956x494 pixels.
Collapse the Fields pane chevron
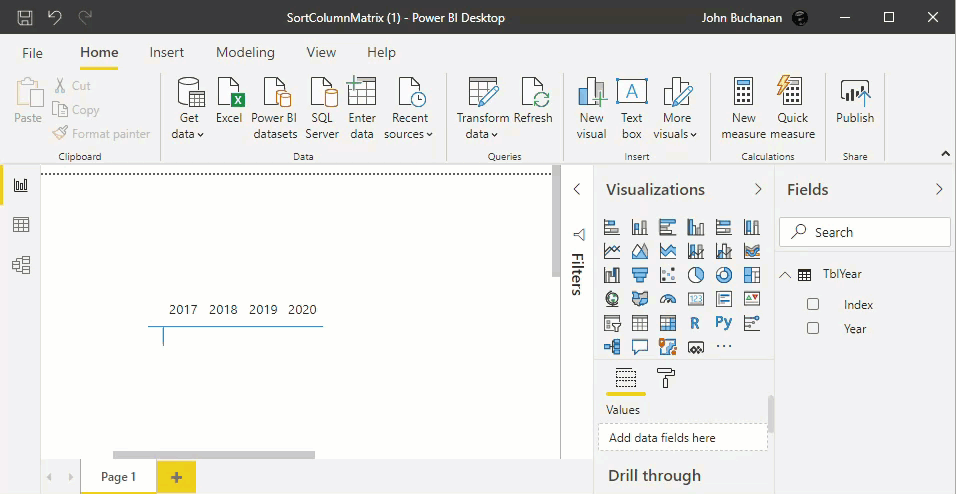(939, 190)
